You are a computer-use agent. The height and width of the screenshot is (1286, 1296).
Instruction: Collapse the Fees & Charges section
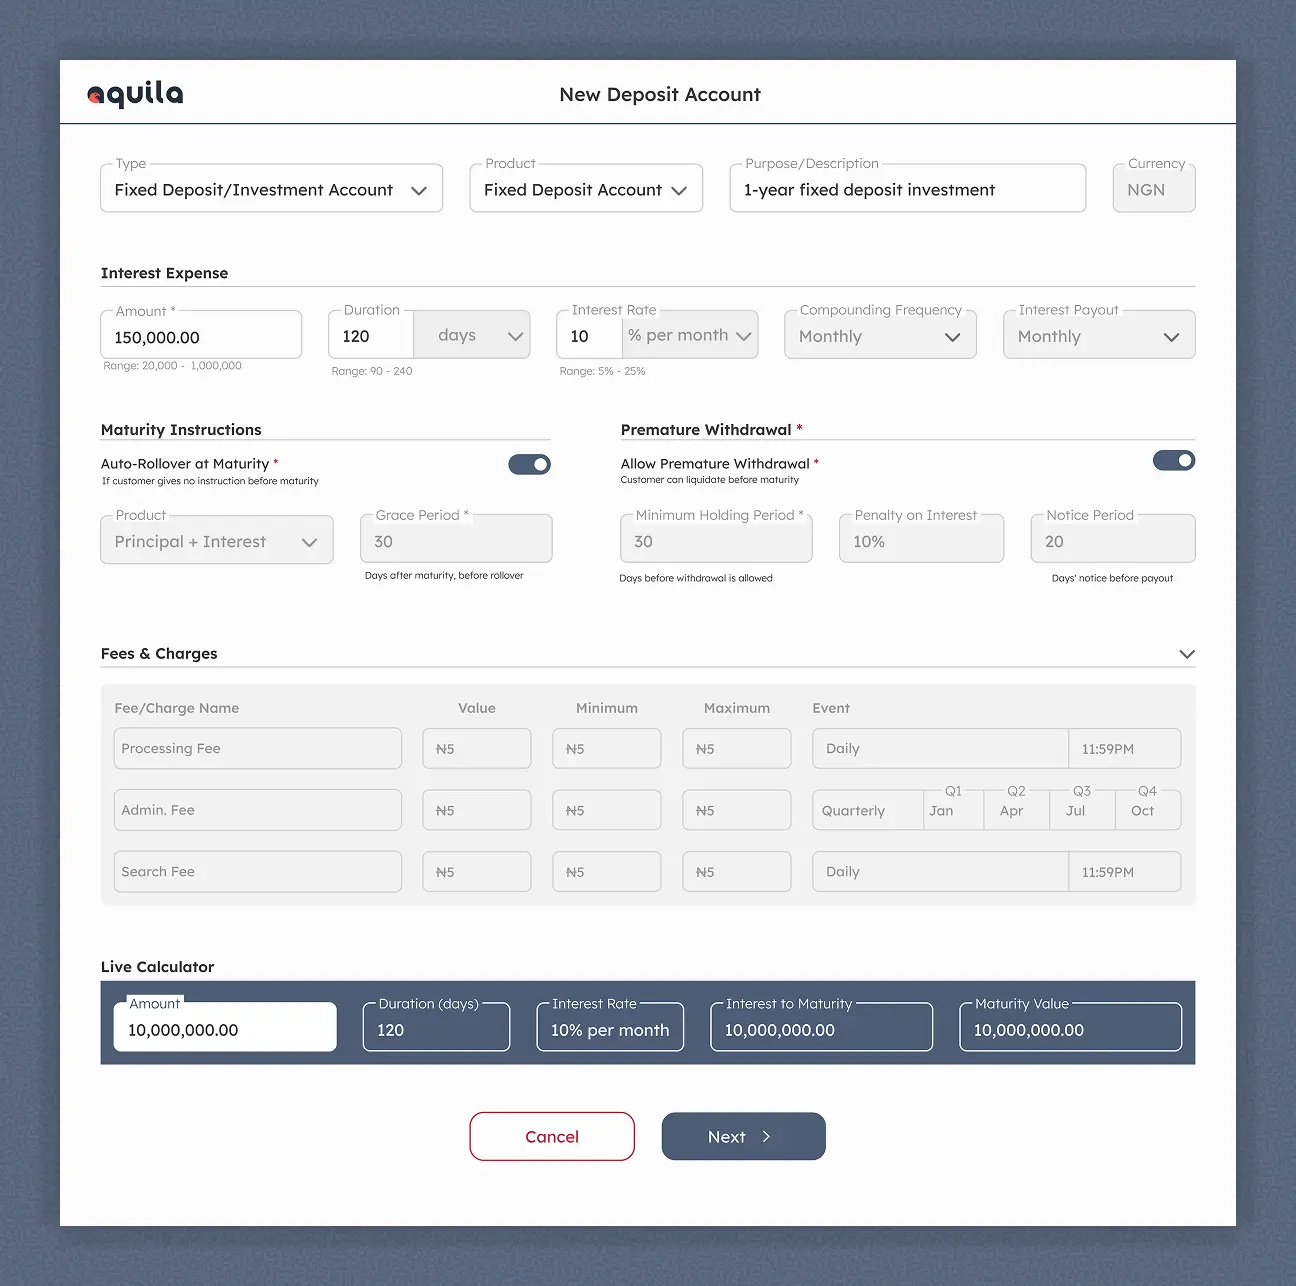[1187, 654]
